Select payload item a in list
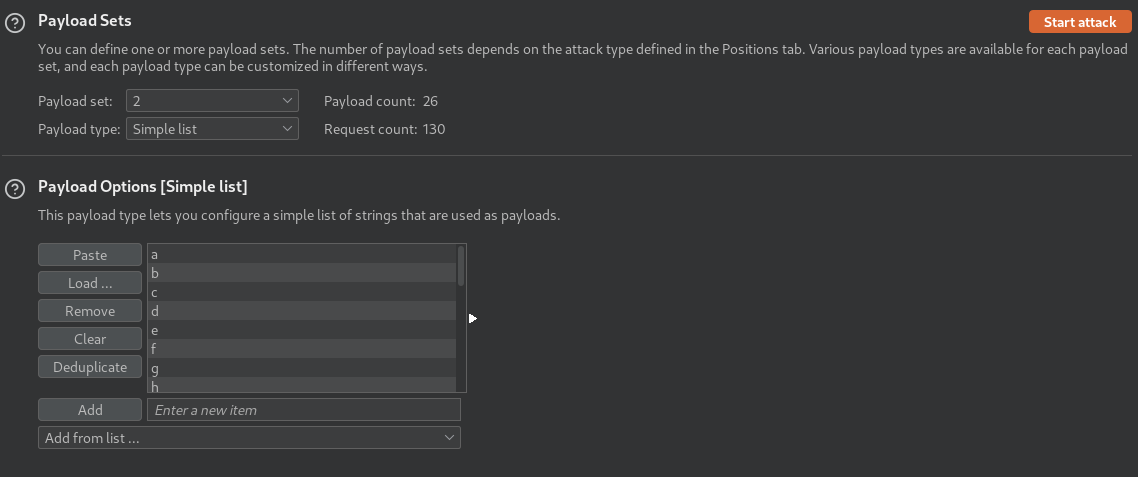Screen dimensions: 1138x477 [x=302, y=254]
